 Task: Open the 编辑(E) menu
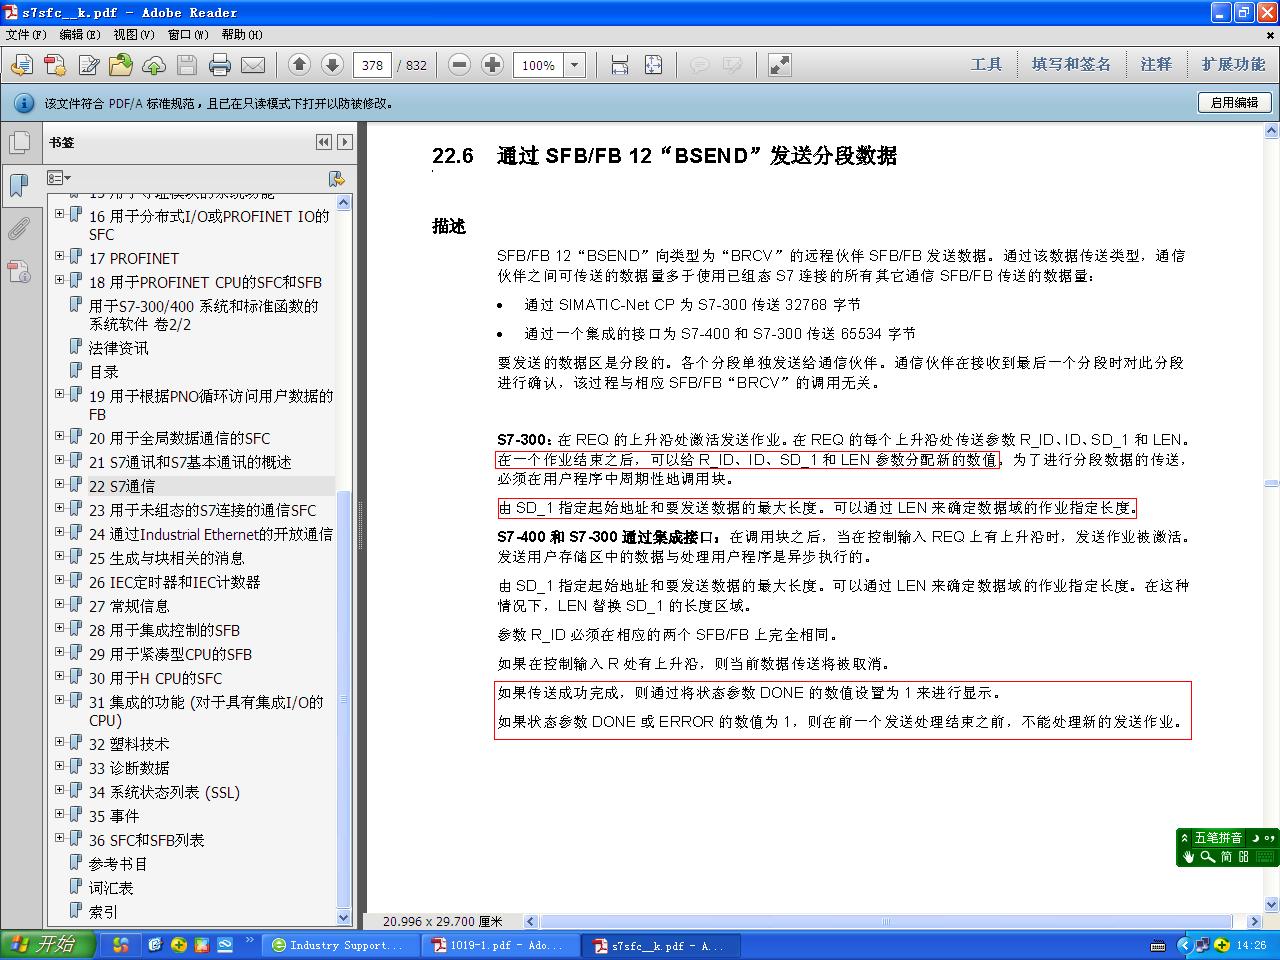(80, 34)
